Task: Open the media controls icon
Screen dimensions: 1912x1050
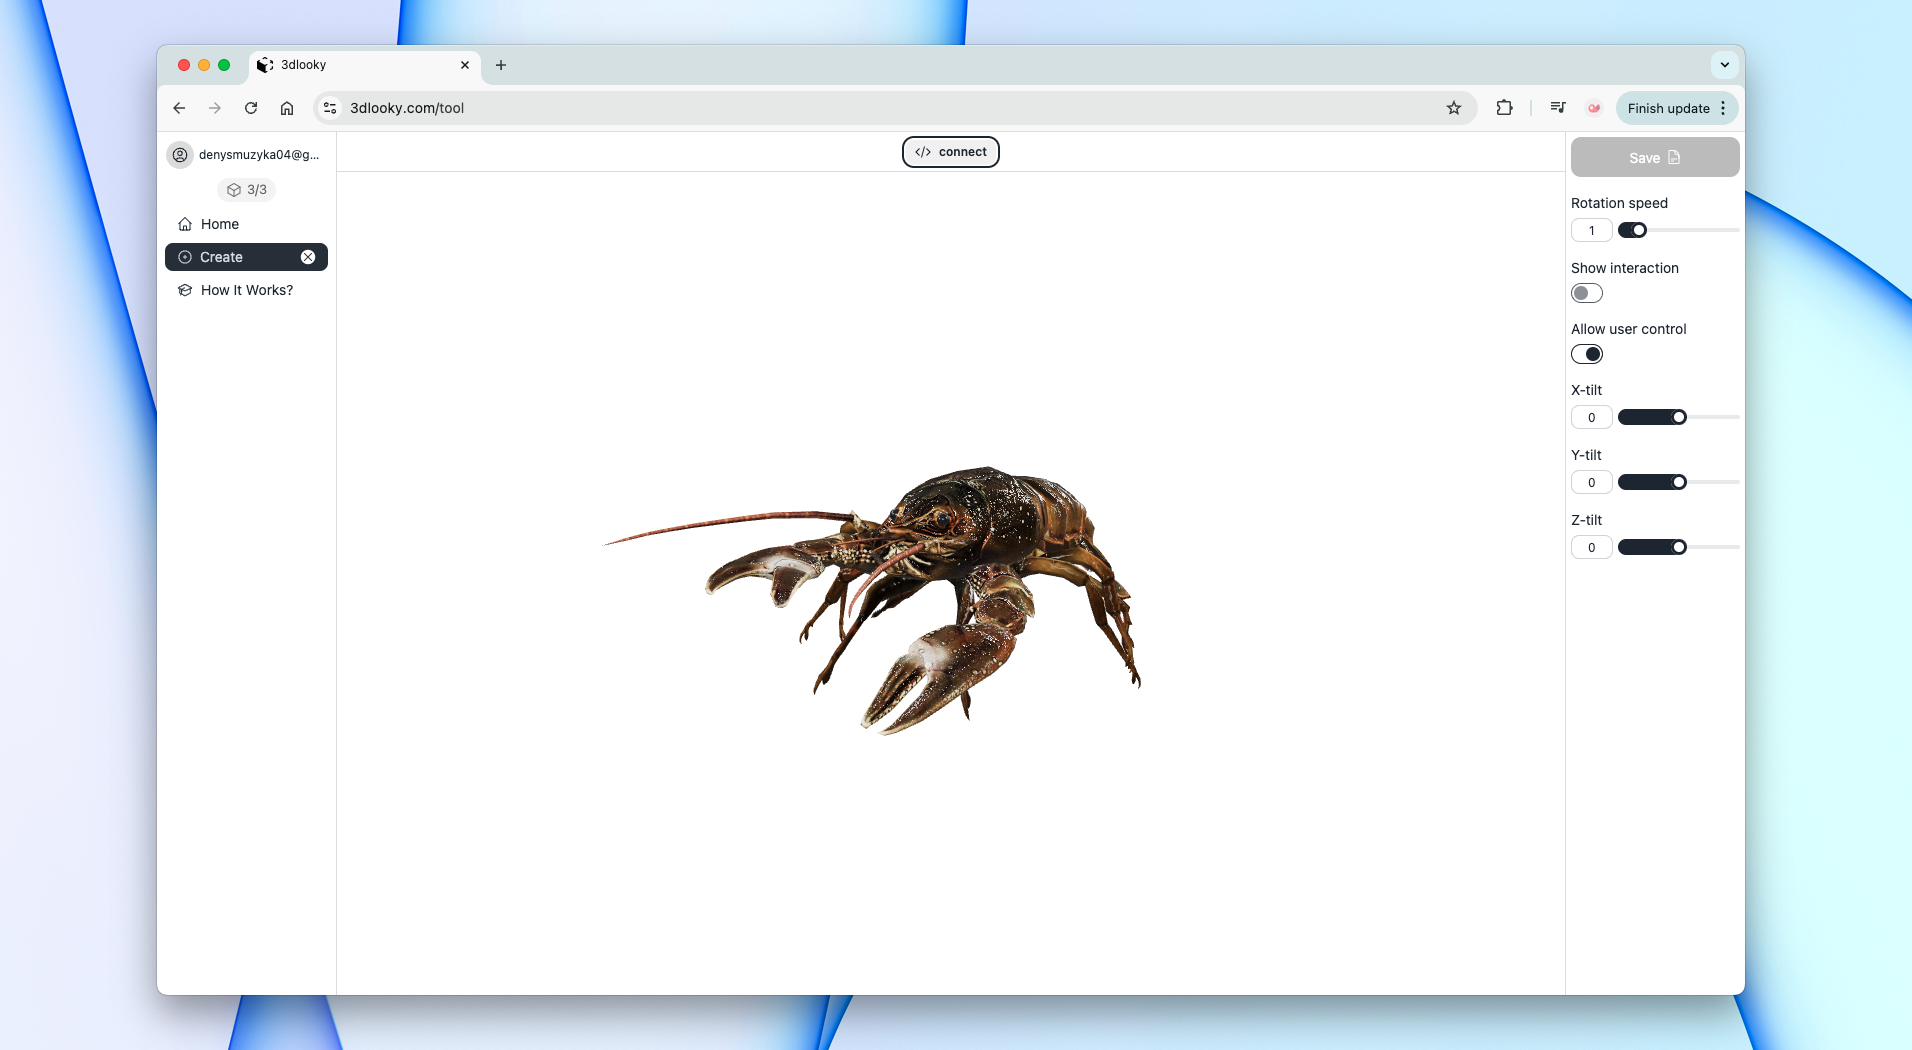Action: pos(1558,108)
